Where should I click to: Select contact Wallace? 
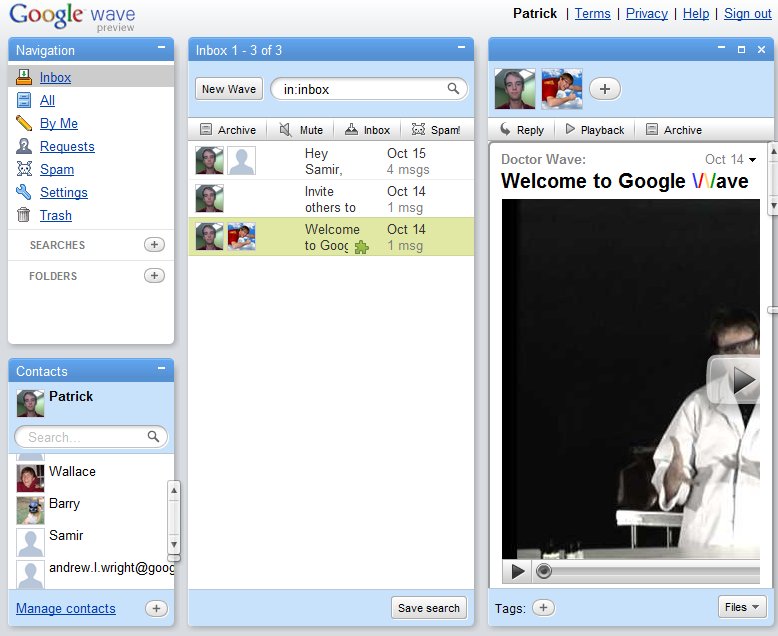pos(91,478)
